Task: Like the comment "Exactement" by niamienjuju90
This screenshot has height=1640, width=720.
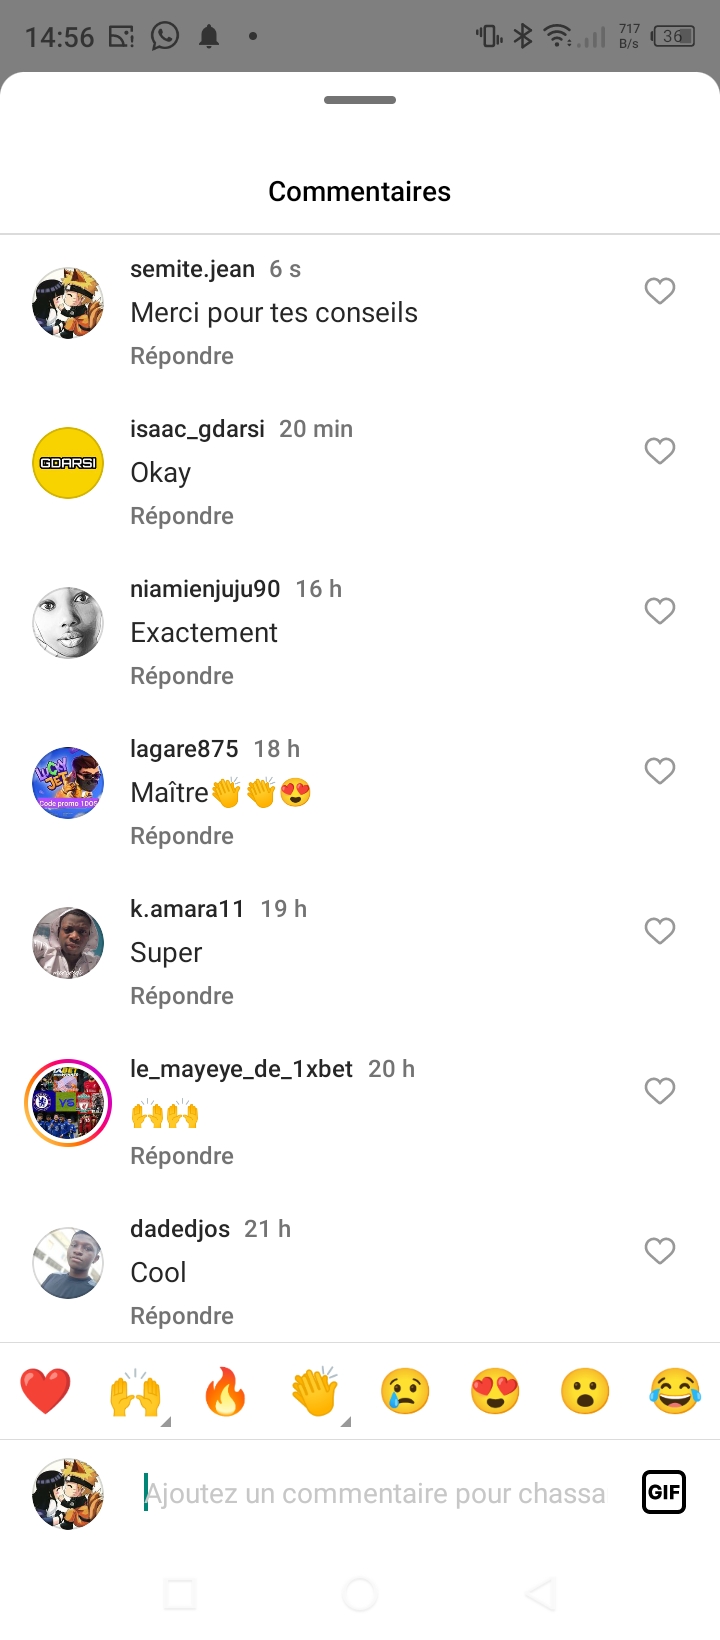Action: tap(660, 611)
